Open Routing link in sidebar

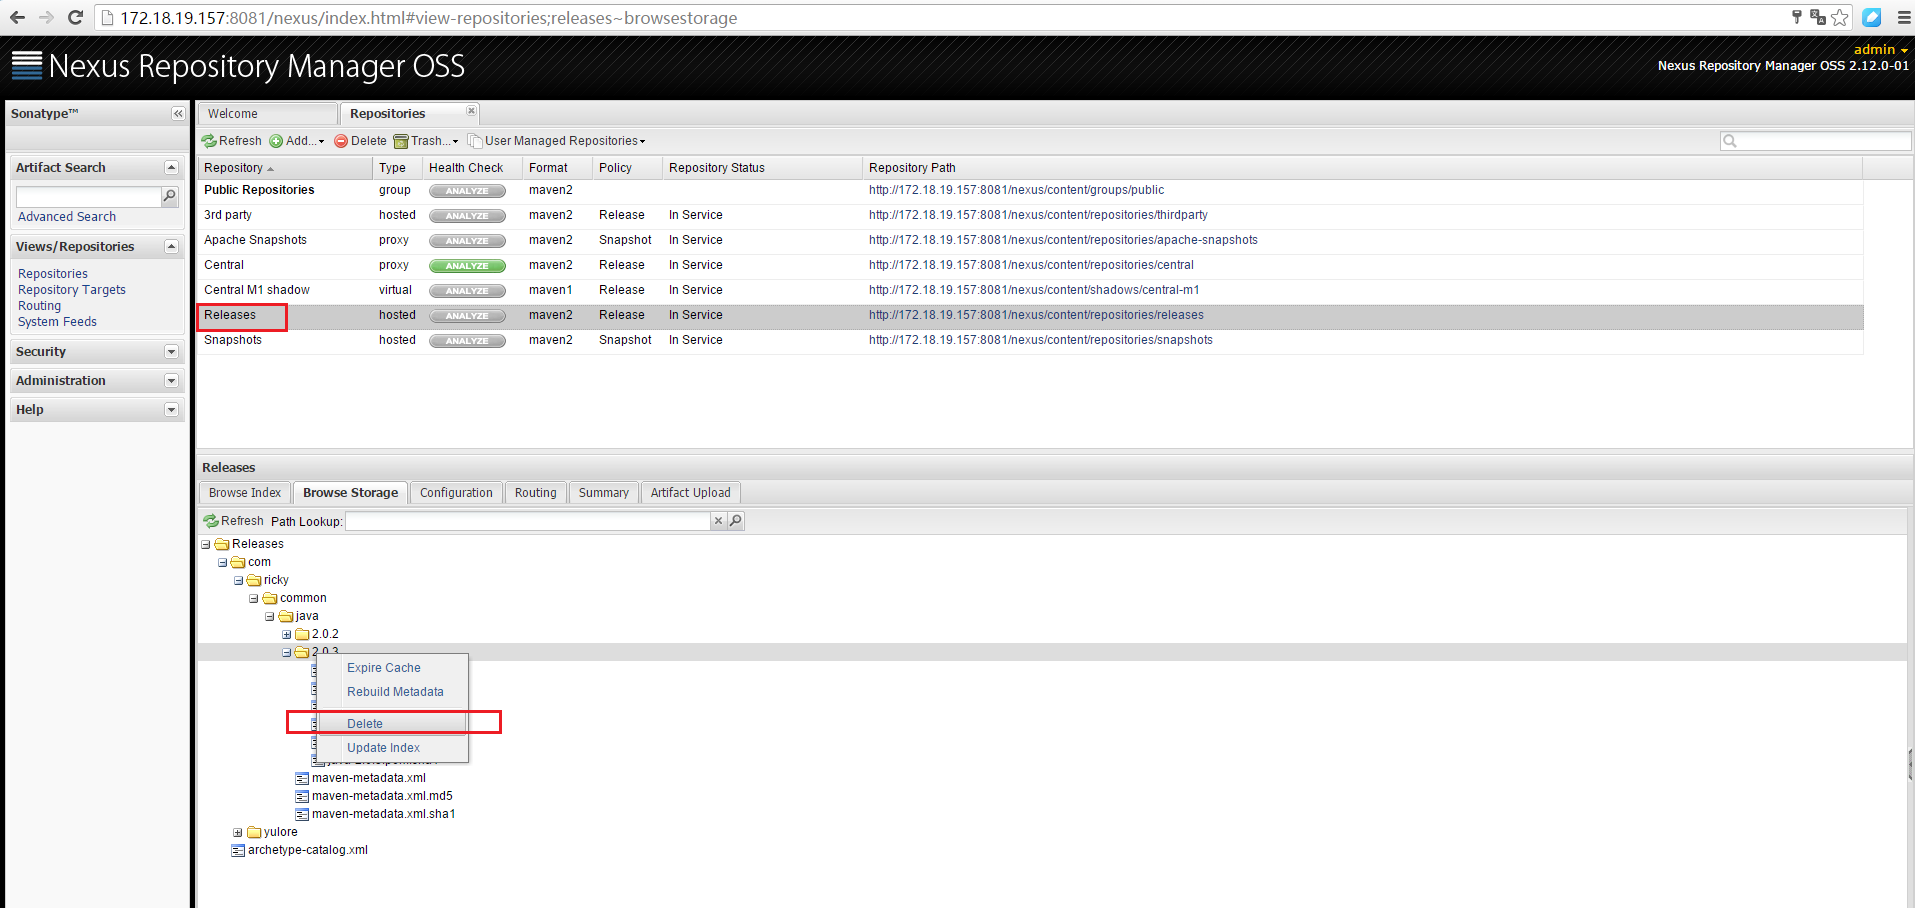[x=39, y=306]
